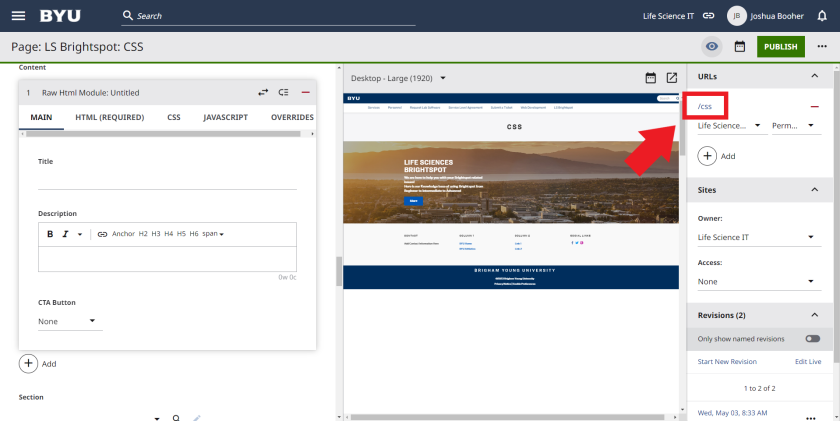Apply italic in the Description toolbar
The height and width of the screenshot is (421, 840).
coord(65,234)
